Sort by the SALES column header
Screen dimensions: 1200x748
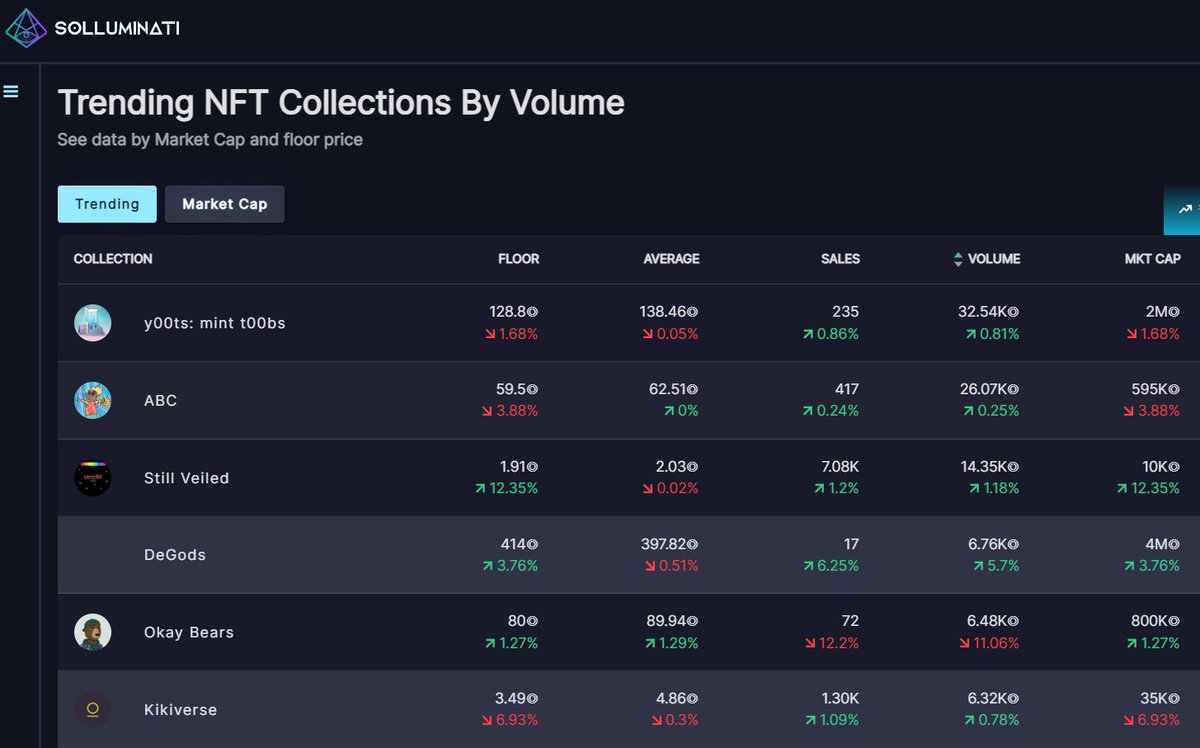click(x=840, y=259)
